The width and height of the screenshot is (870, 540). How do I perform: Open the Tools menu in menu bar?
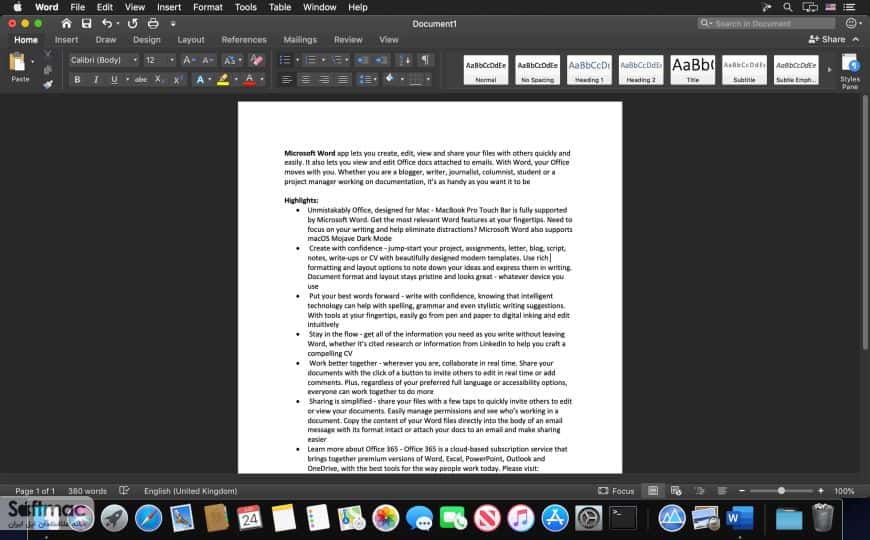245,7
